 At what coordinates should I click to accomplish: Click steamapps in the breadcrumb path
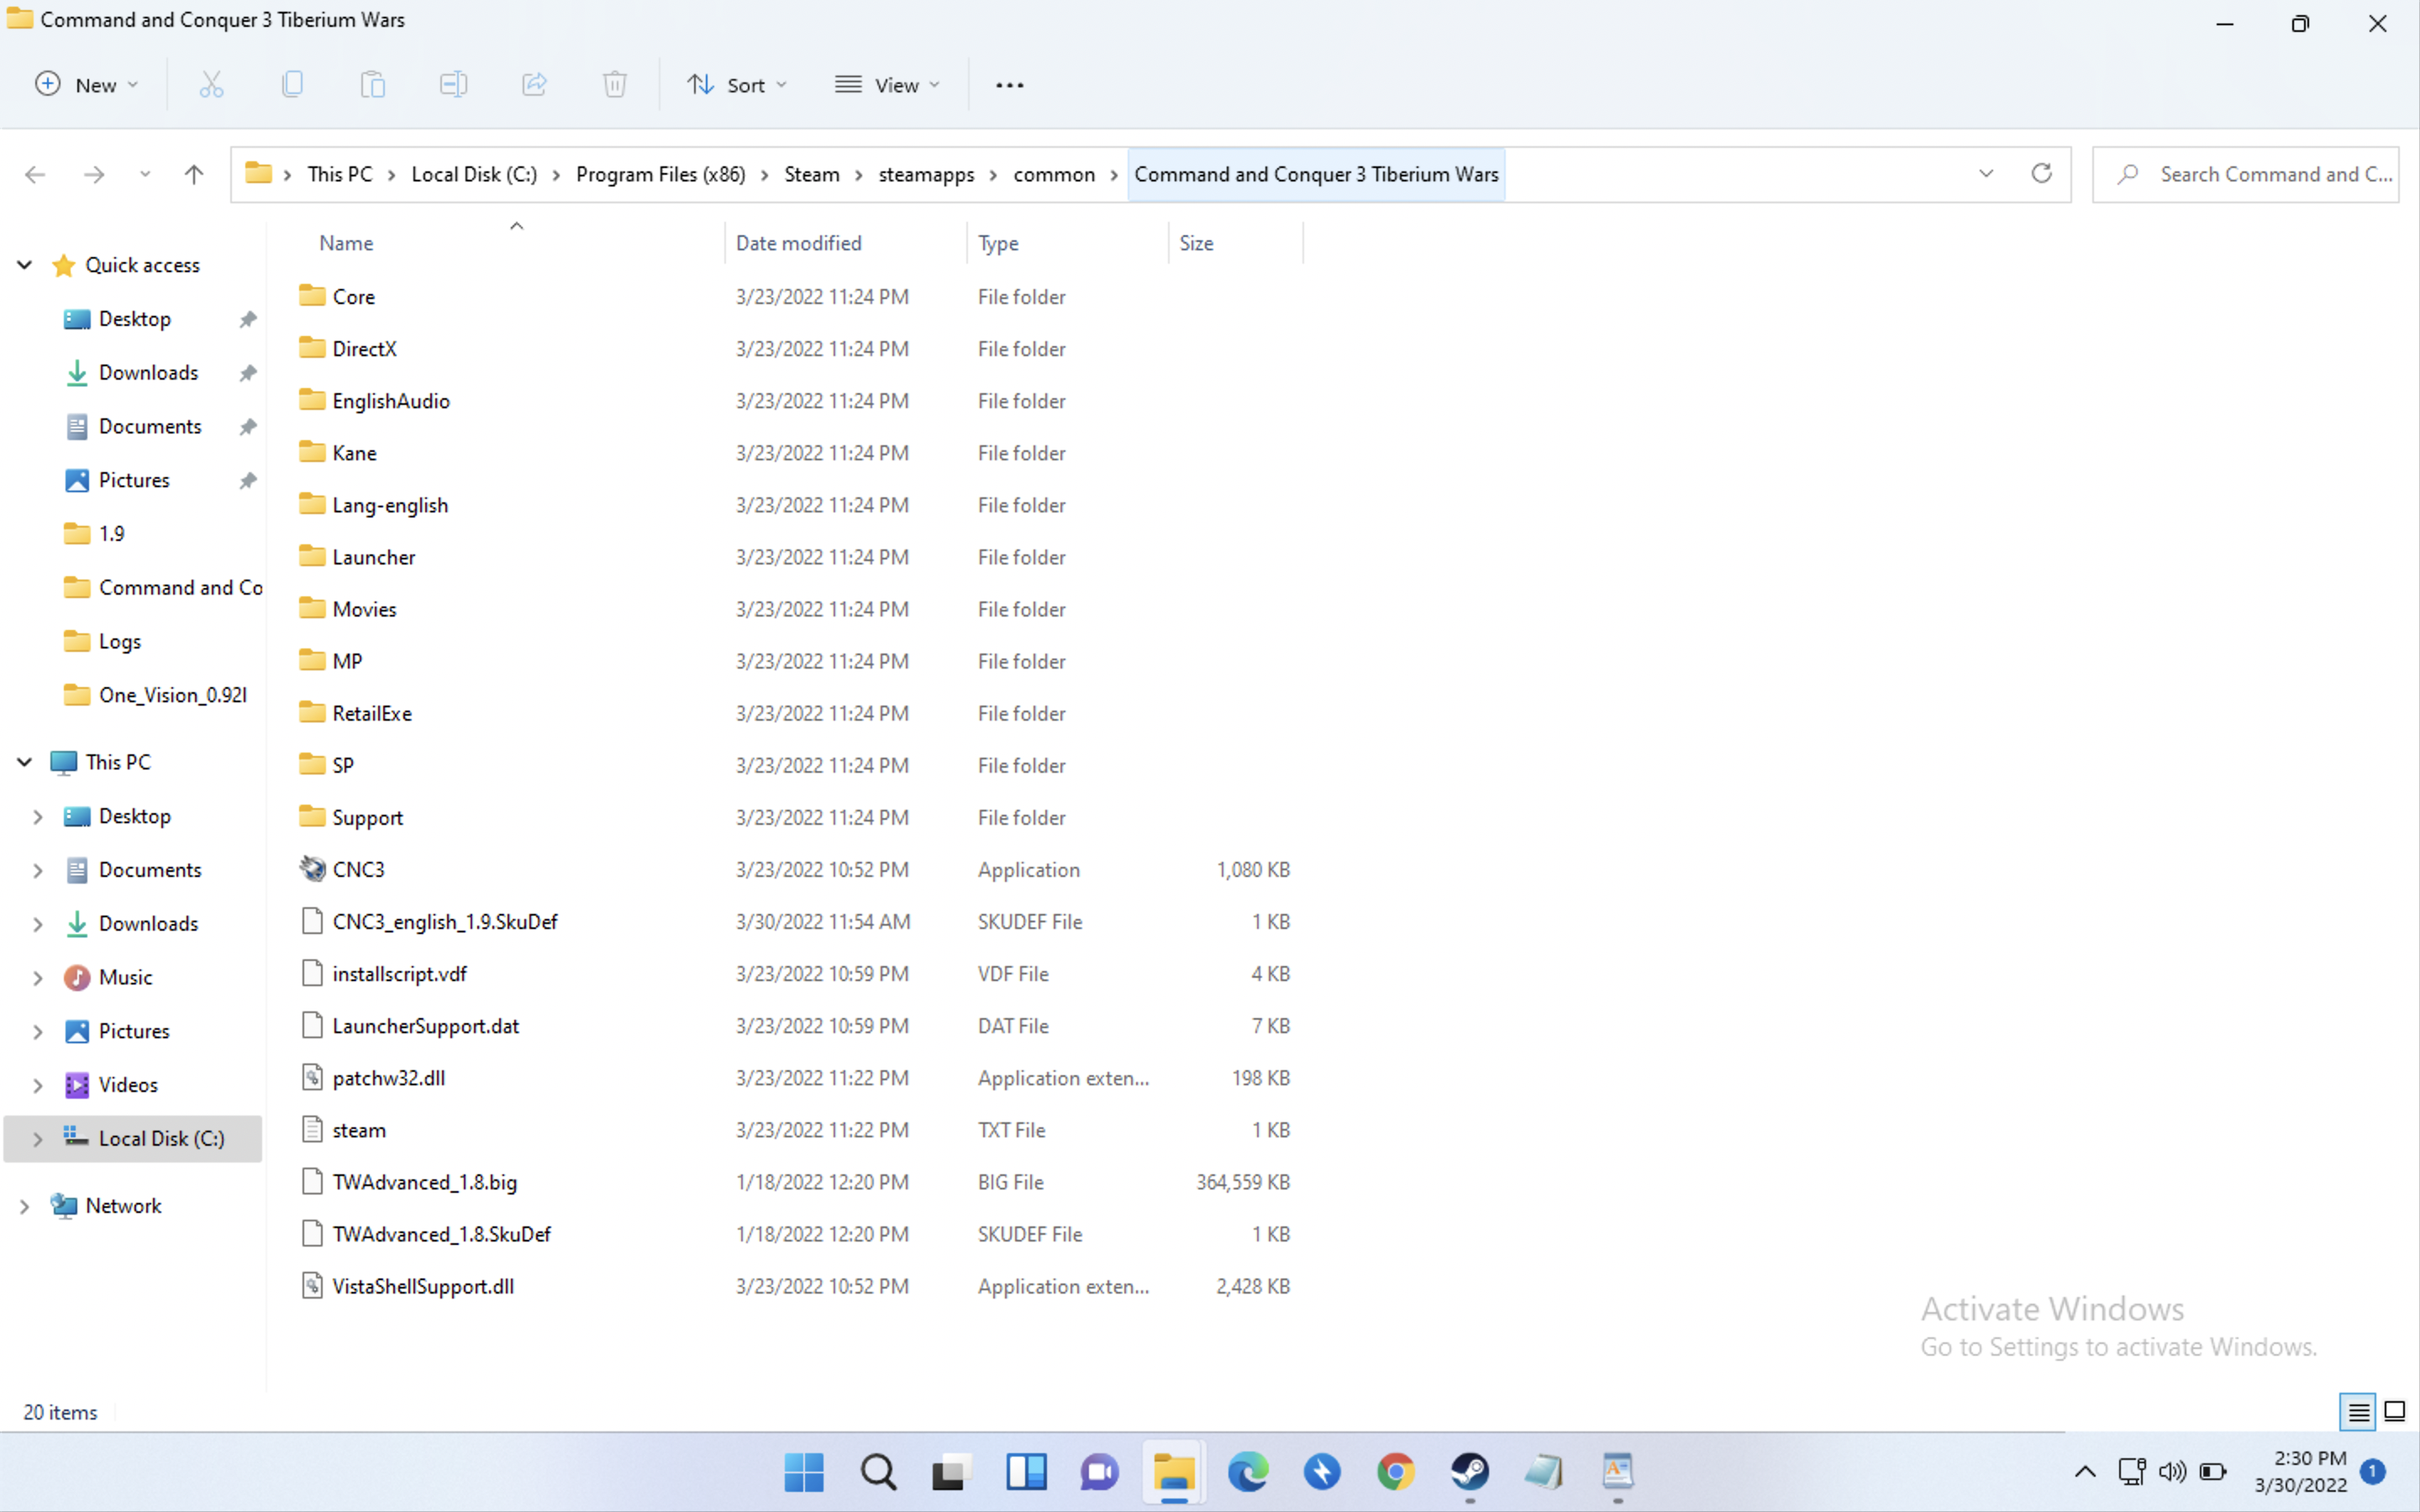925,175
